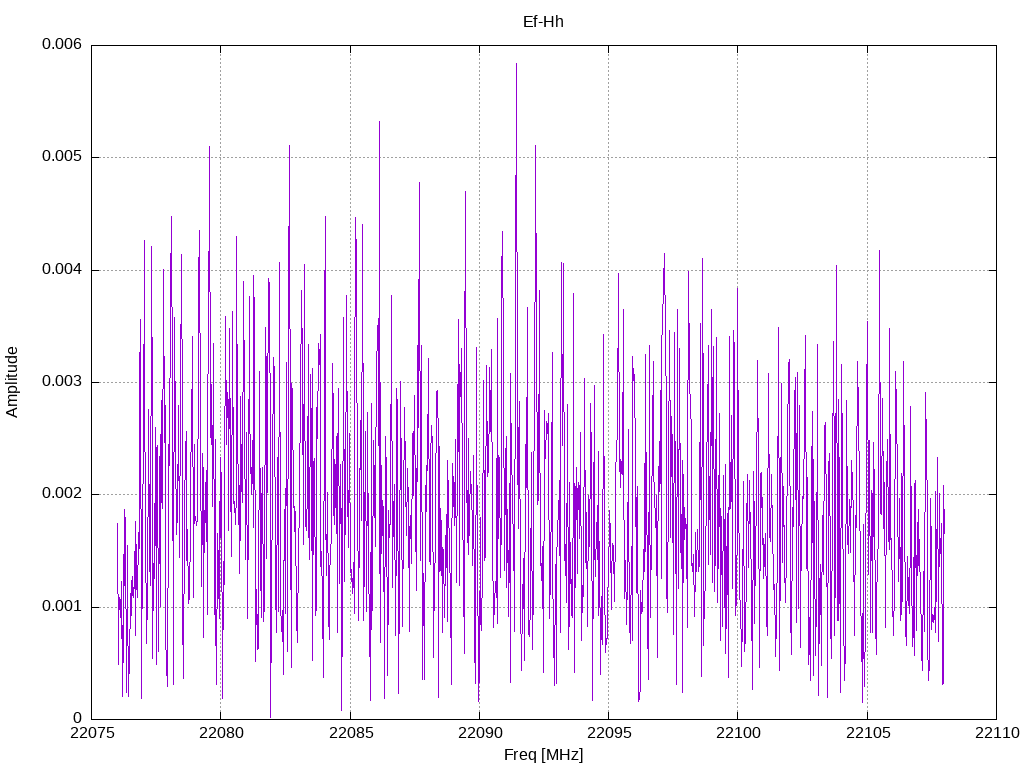Click the 'Amplitude' y-axis label

coord(12,382)
